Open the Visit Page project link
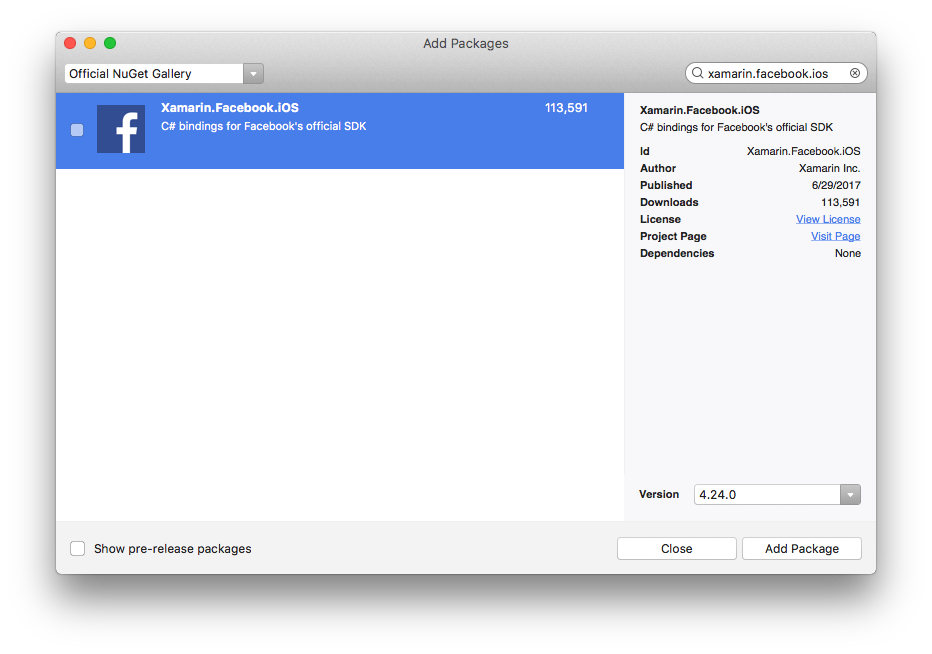The image size is (932, 654). pos(835,236)
